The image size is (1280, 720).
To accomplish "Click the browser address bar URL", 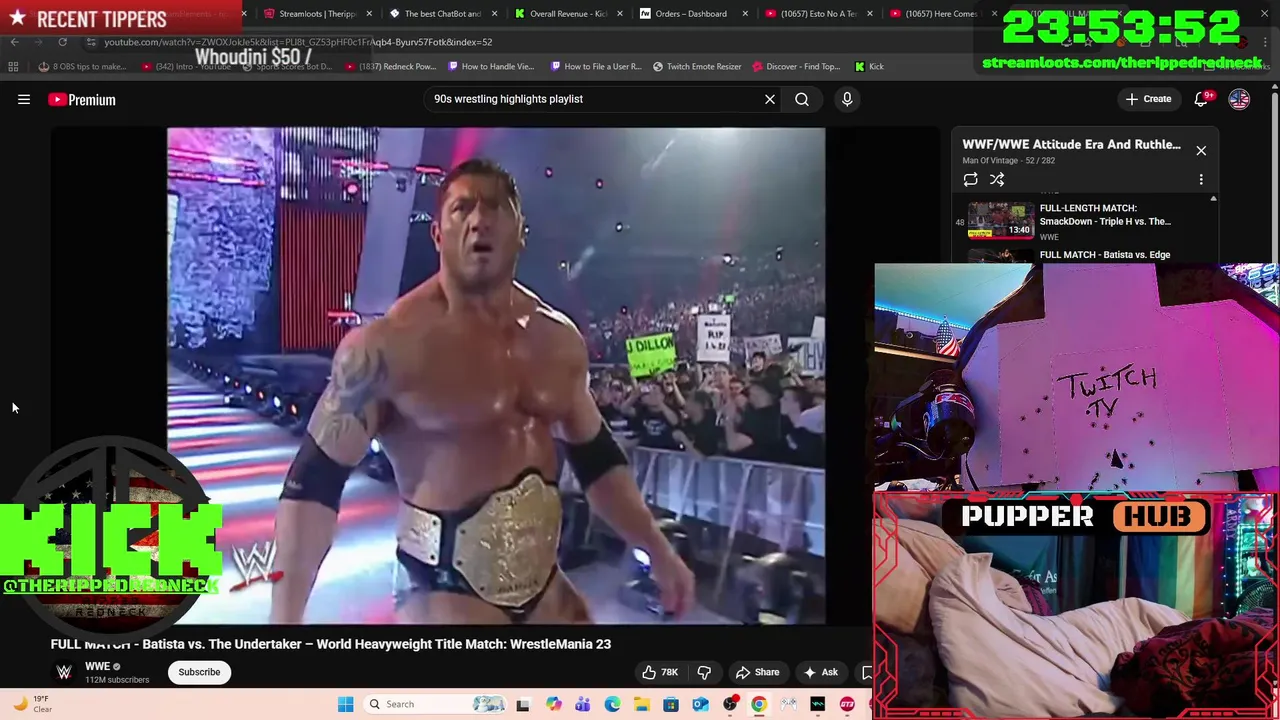I will tap(298, 42).
